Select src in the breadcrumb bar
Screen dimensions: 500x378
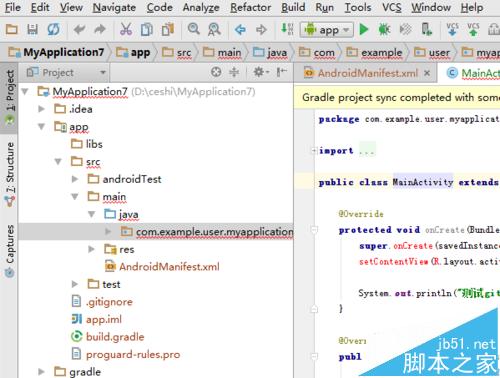point(177,52)
